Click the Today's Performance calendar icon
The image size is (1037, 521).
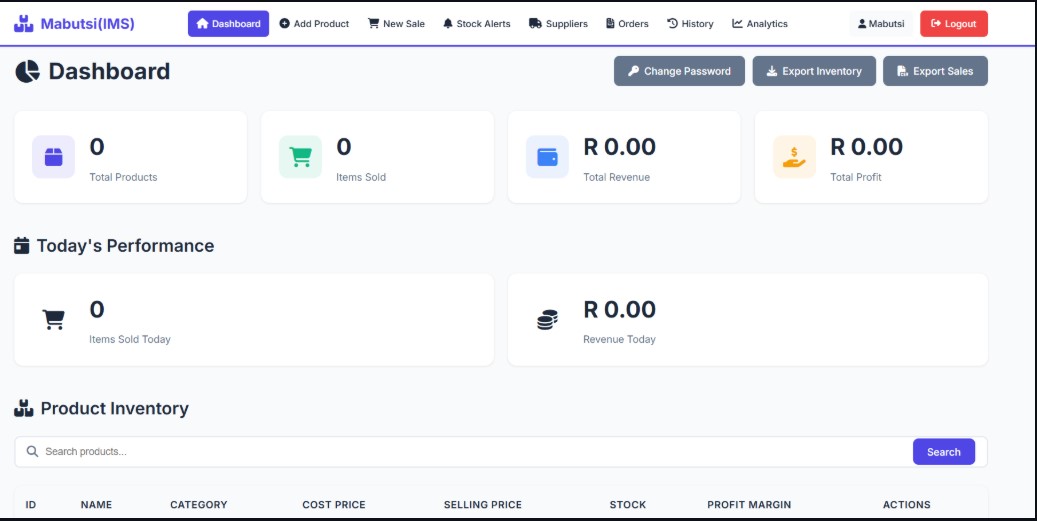[22, 246]
